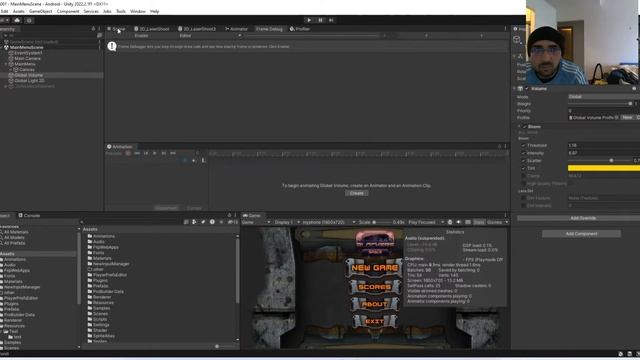Switch to Dopesheet view in Animation panel
Viewport: 640px width, 360px height.
(x=167, y=208)
